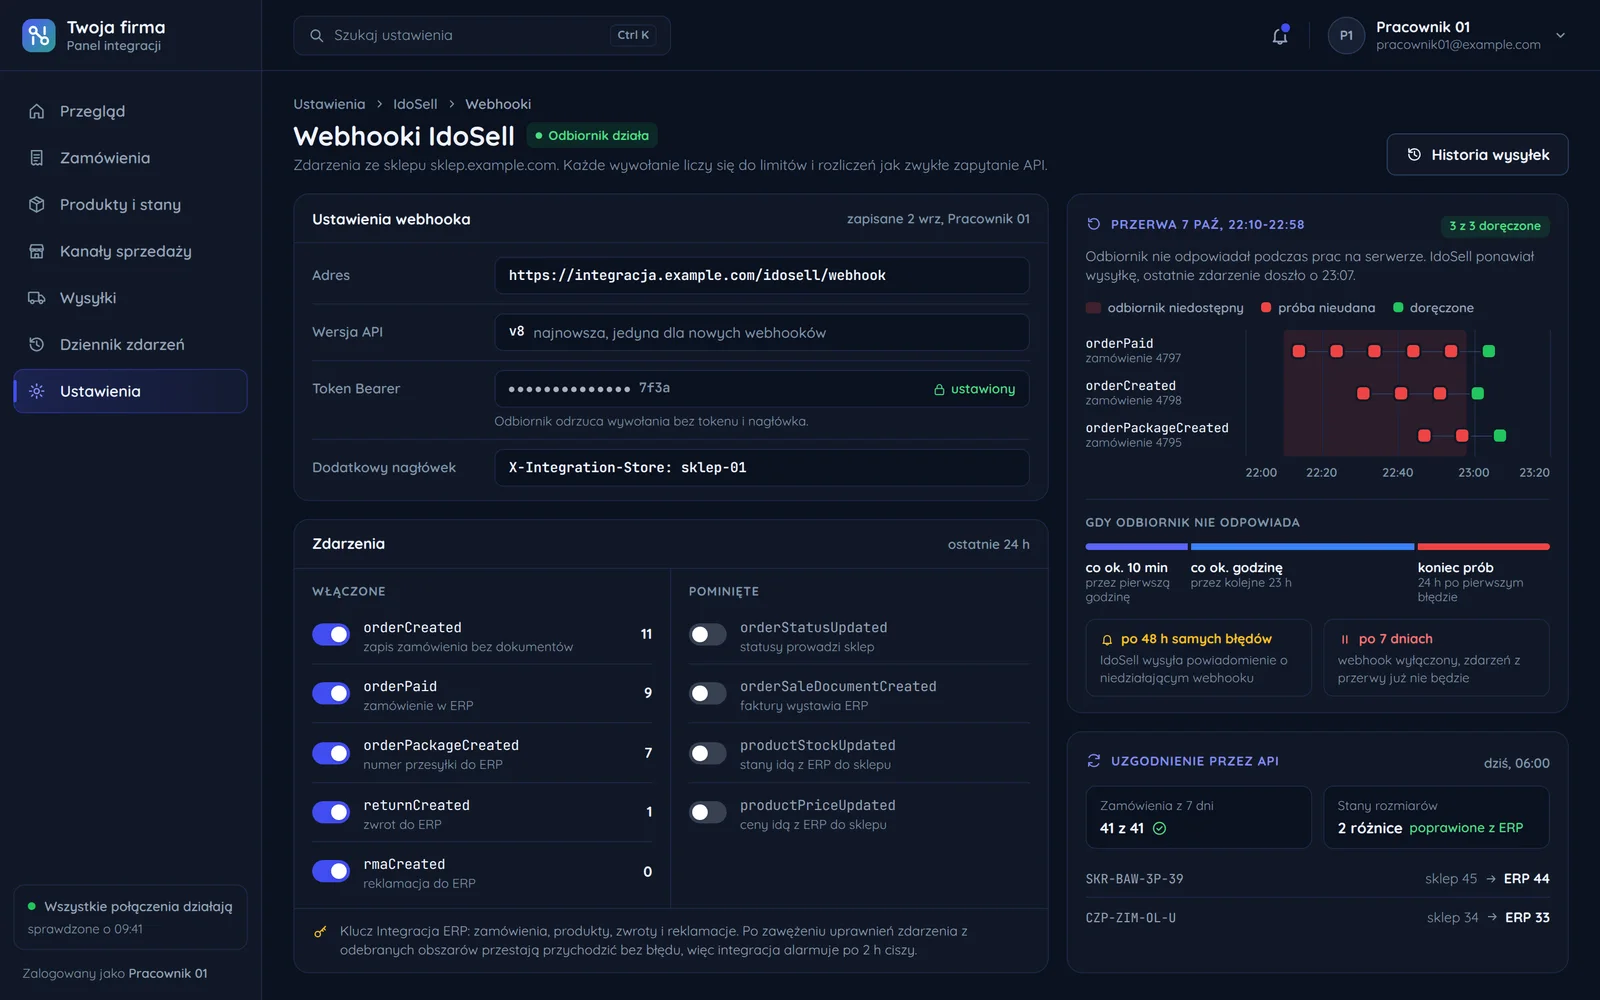Turn on orderSaleDocumentCreated event
The width and height of the screenshot is (1600, 1000).
(708, 694)
